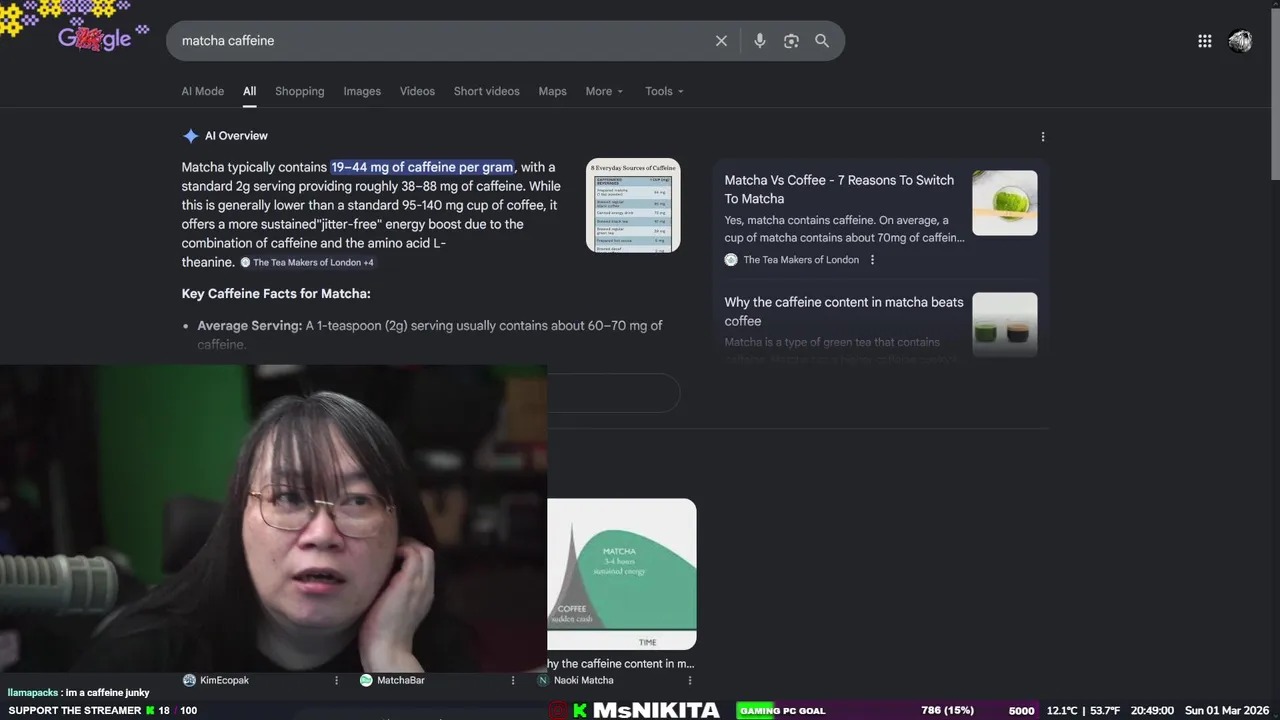Click the magnifier search icon
Image resolution: width=1280 pixels, height=720 pixels.
[x=822, y=41]
